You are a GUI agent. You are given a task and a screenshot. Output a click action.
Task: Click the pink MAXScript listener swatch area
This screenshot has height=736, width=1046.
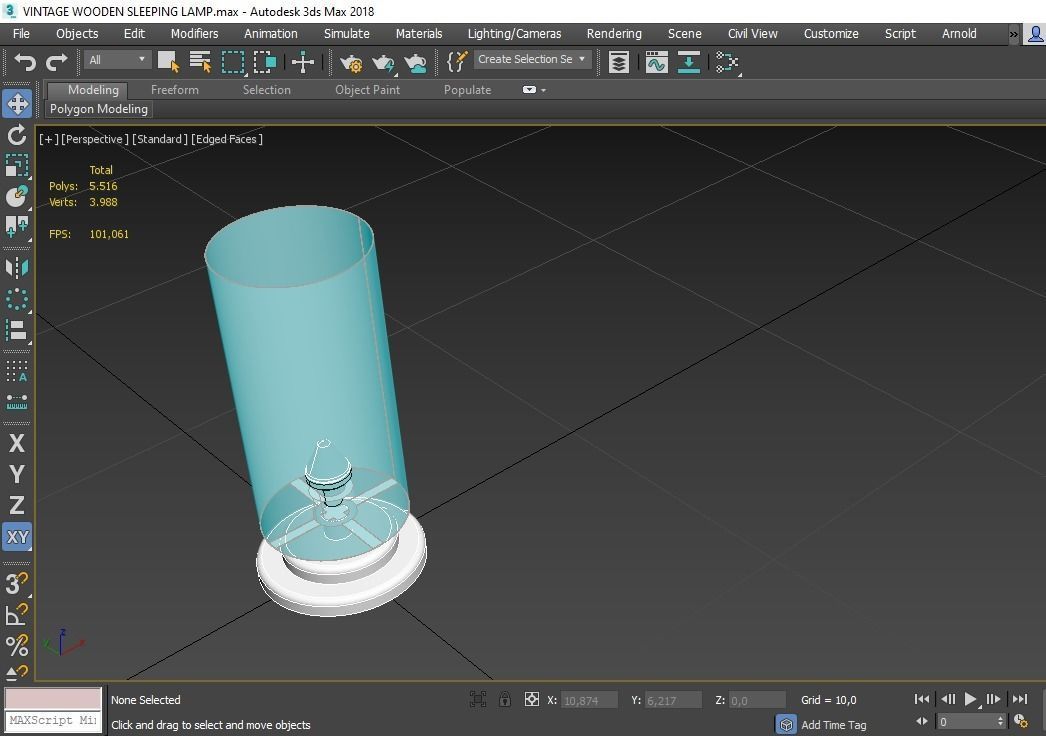(x=53, y=699)
